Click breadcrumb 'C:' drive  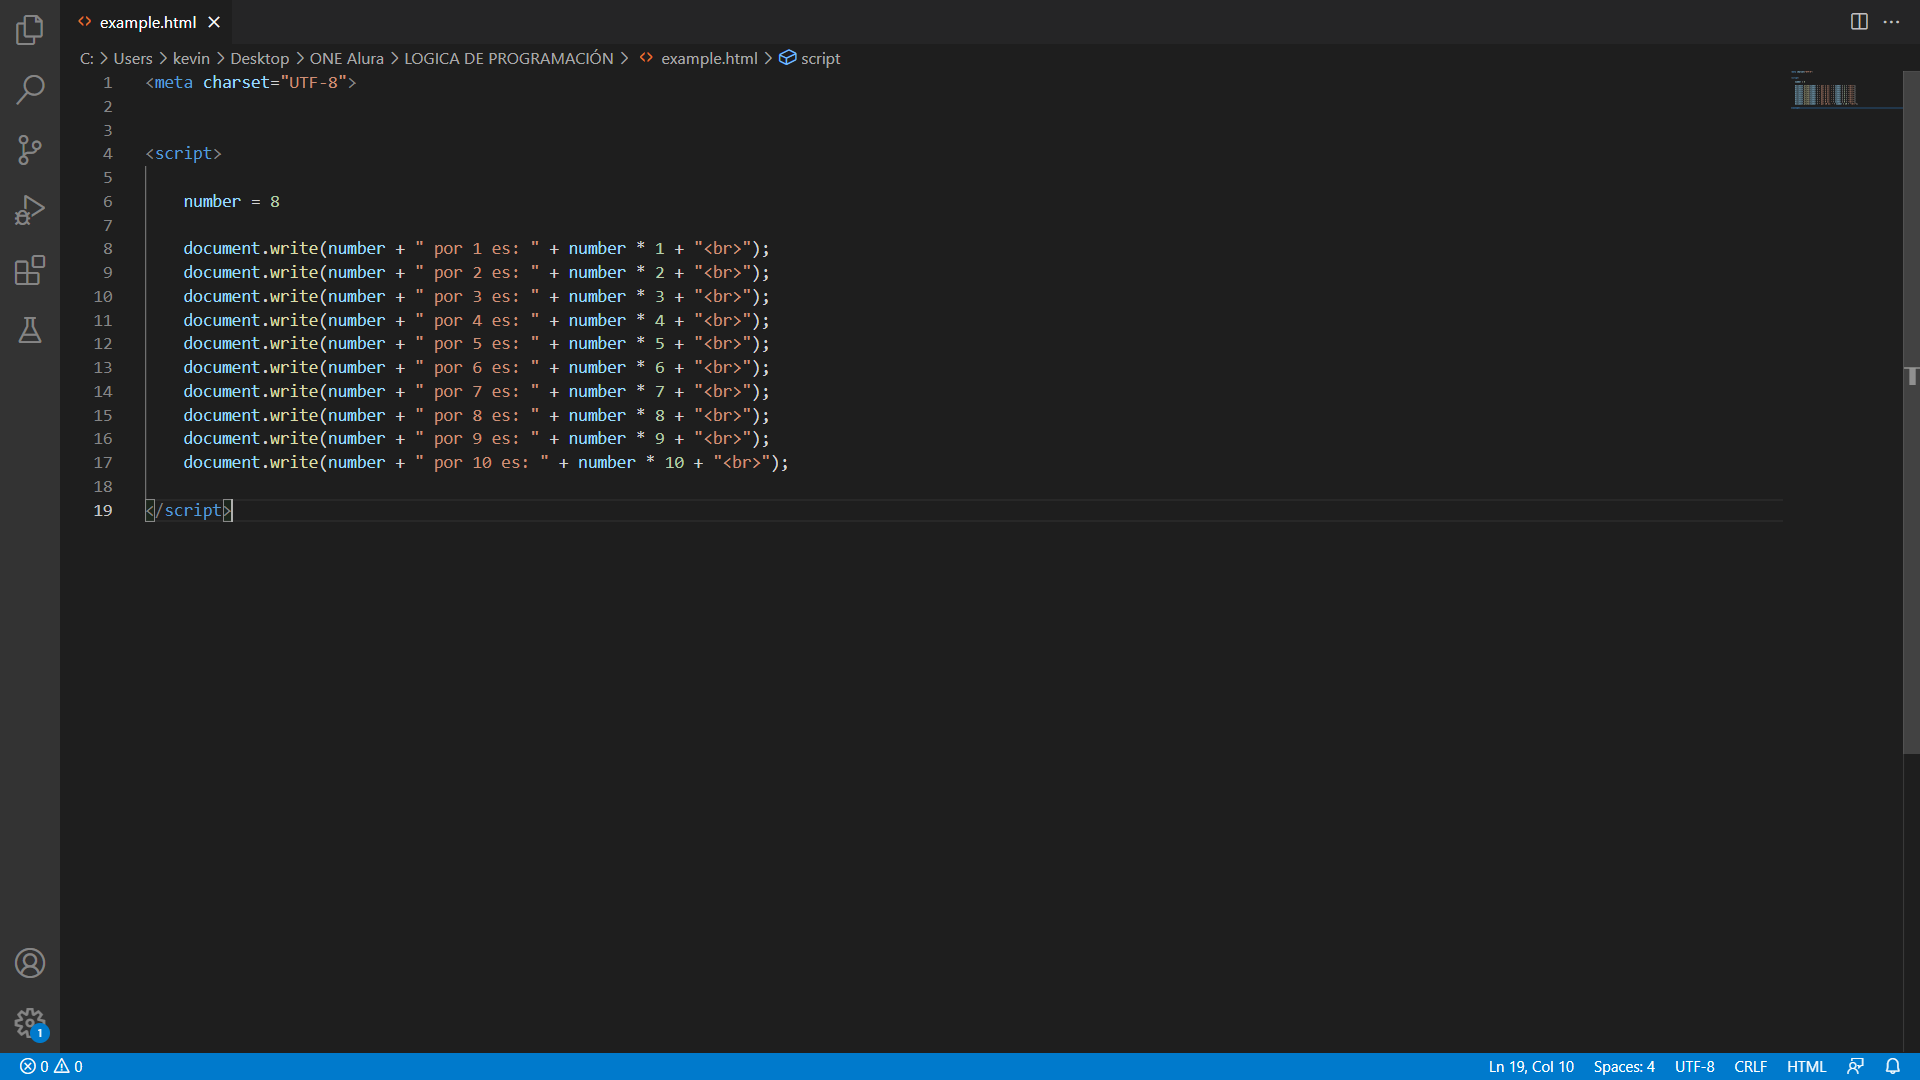(87, 58)
